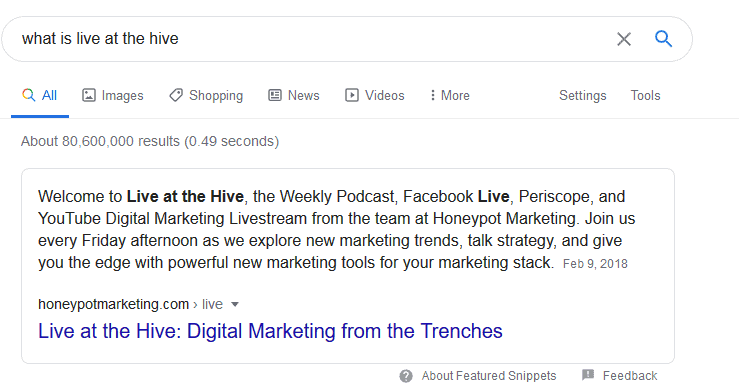Click the Tools button

[645, 96]
